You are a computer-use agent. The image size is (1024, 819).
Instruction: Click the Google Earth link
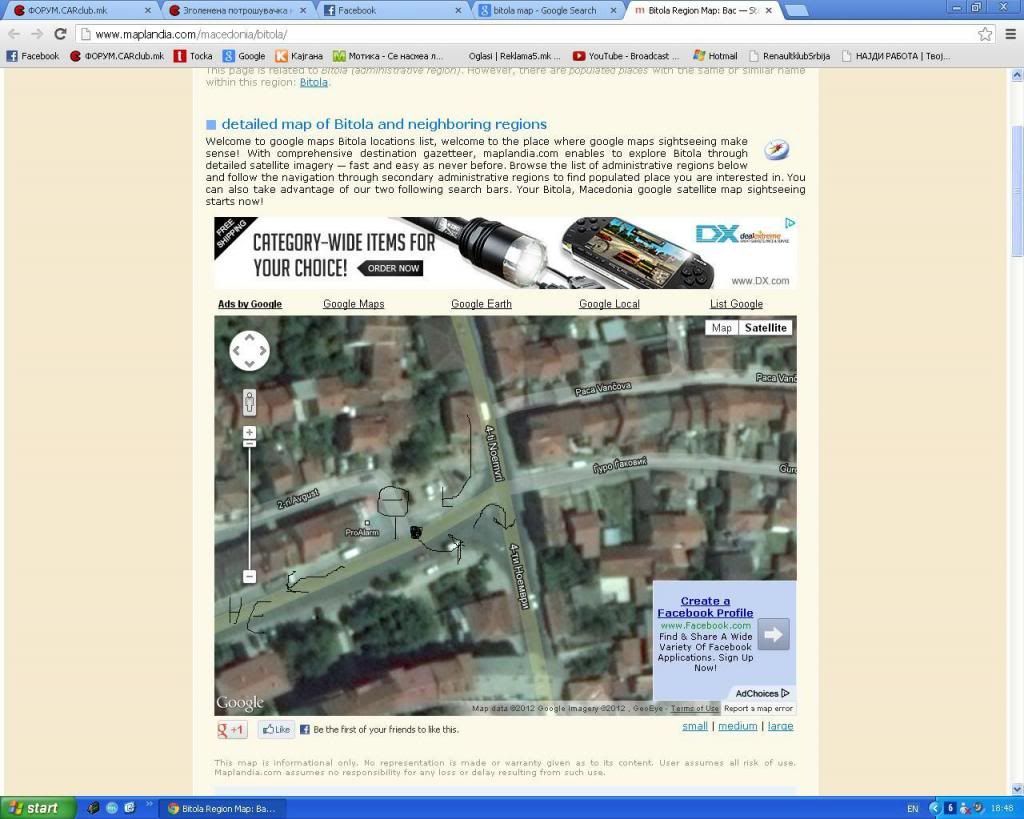pos(481,304)
